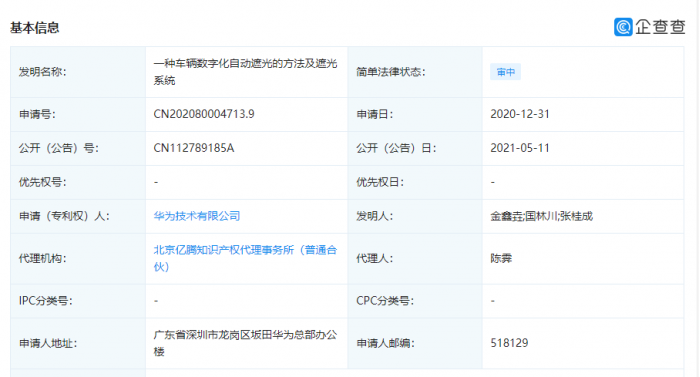The width and height of the screenshot is (700, 377).
Task: Select the address 广东省深圳市龙岗区坂田华为总部办公楼
Action: tap(245, 343)
